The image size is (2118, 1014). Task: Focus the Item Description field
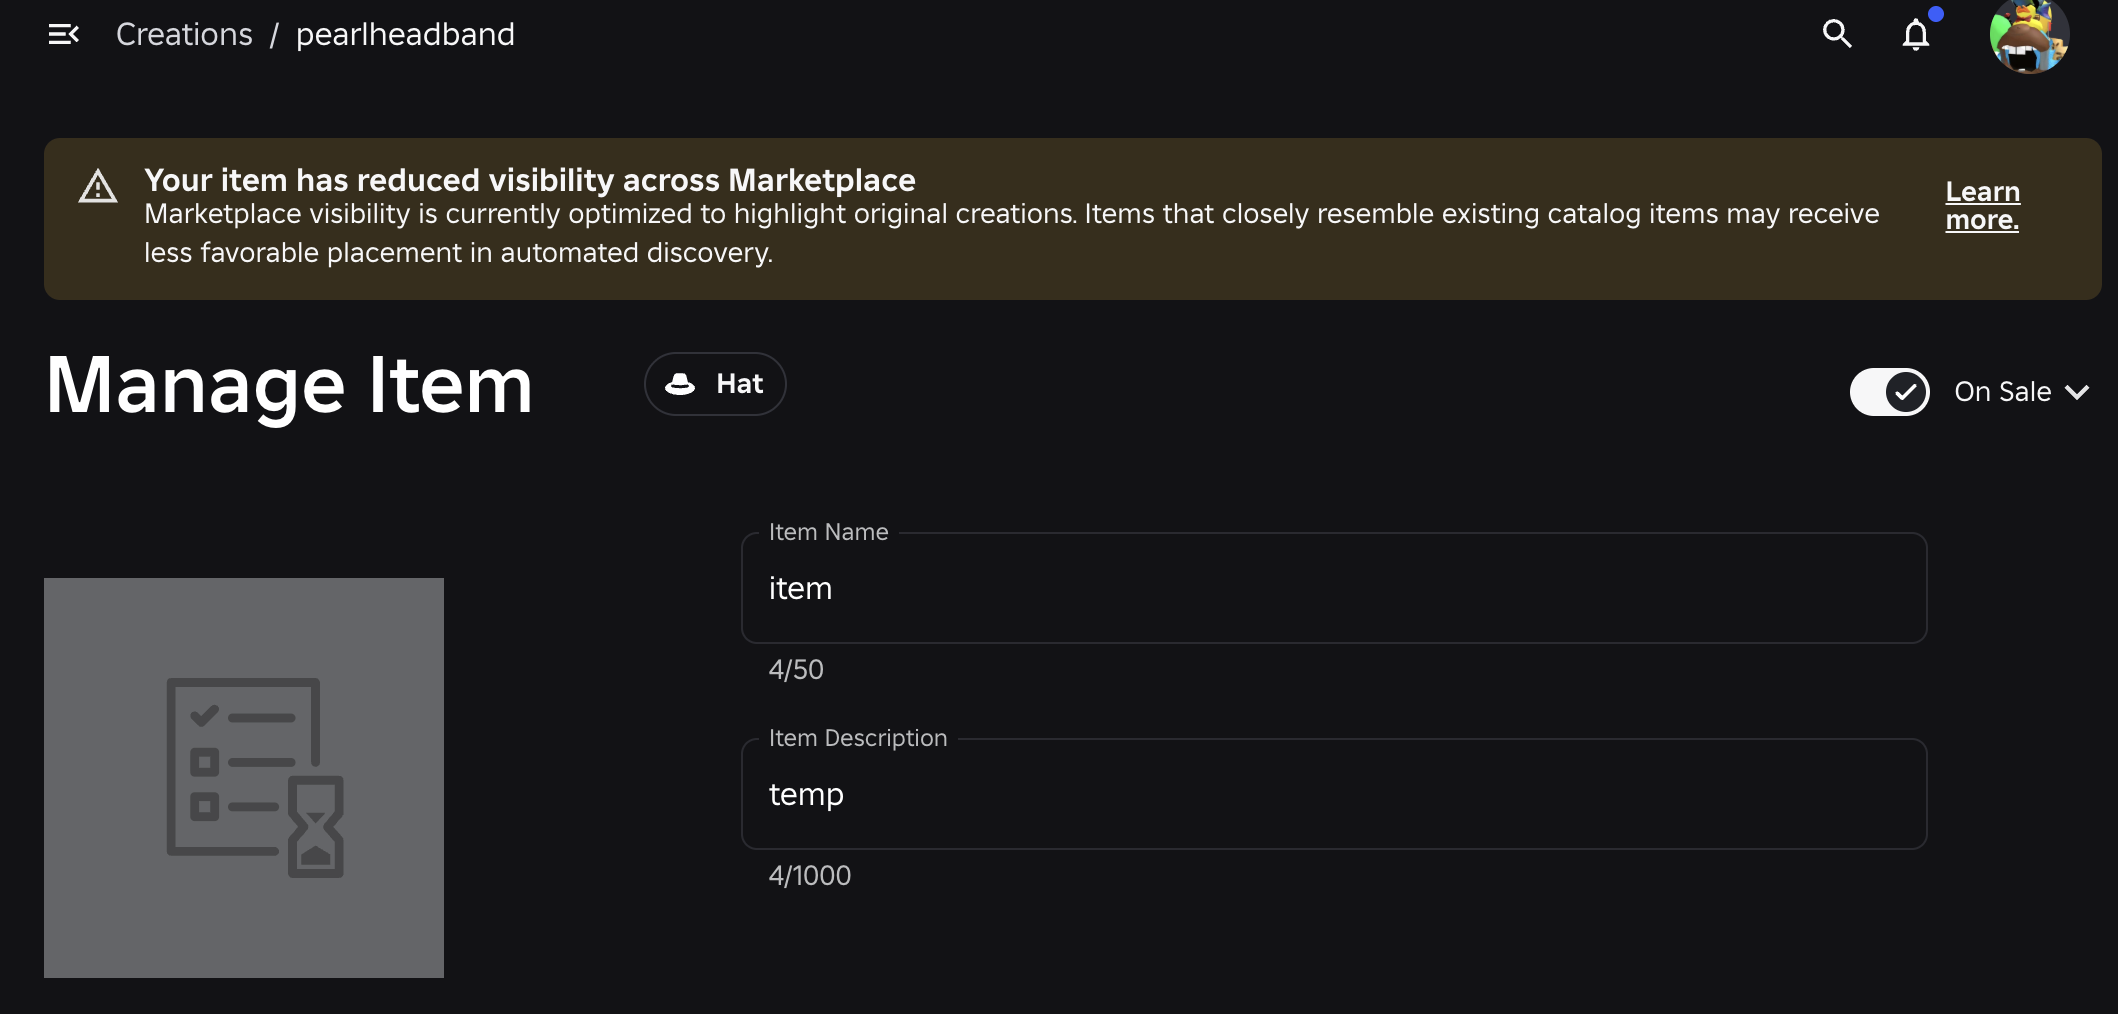tap(1334, 794)
